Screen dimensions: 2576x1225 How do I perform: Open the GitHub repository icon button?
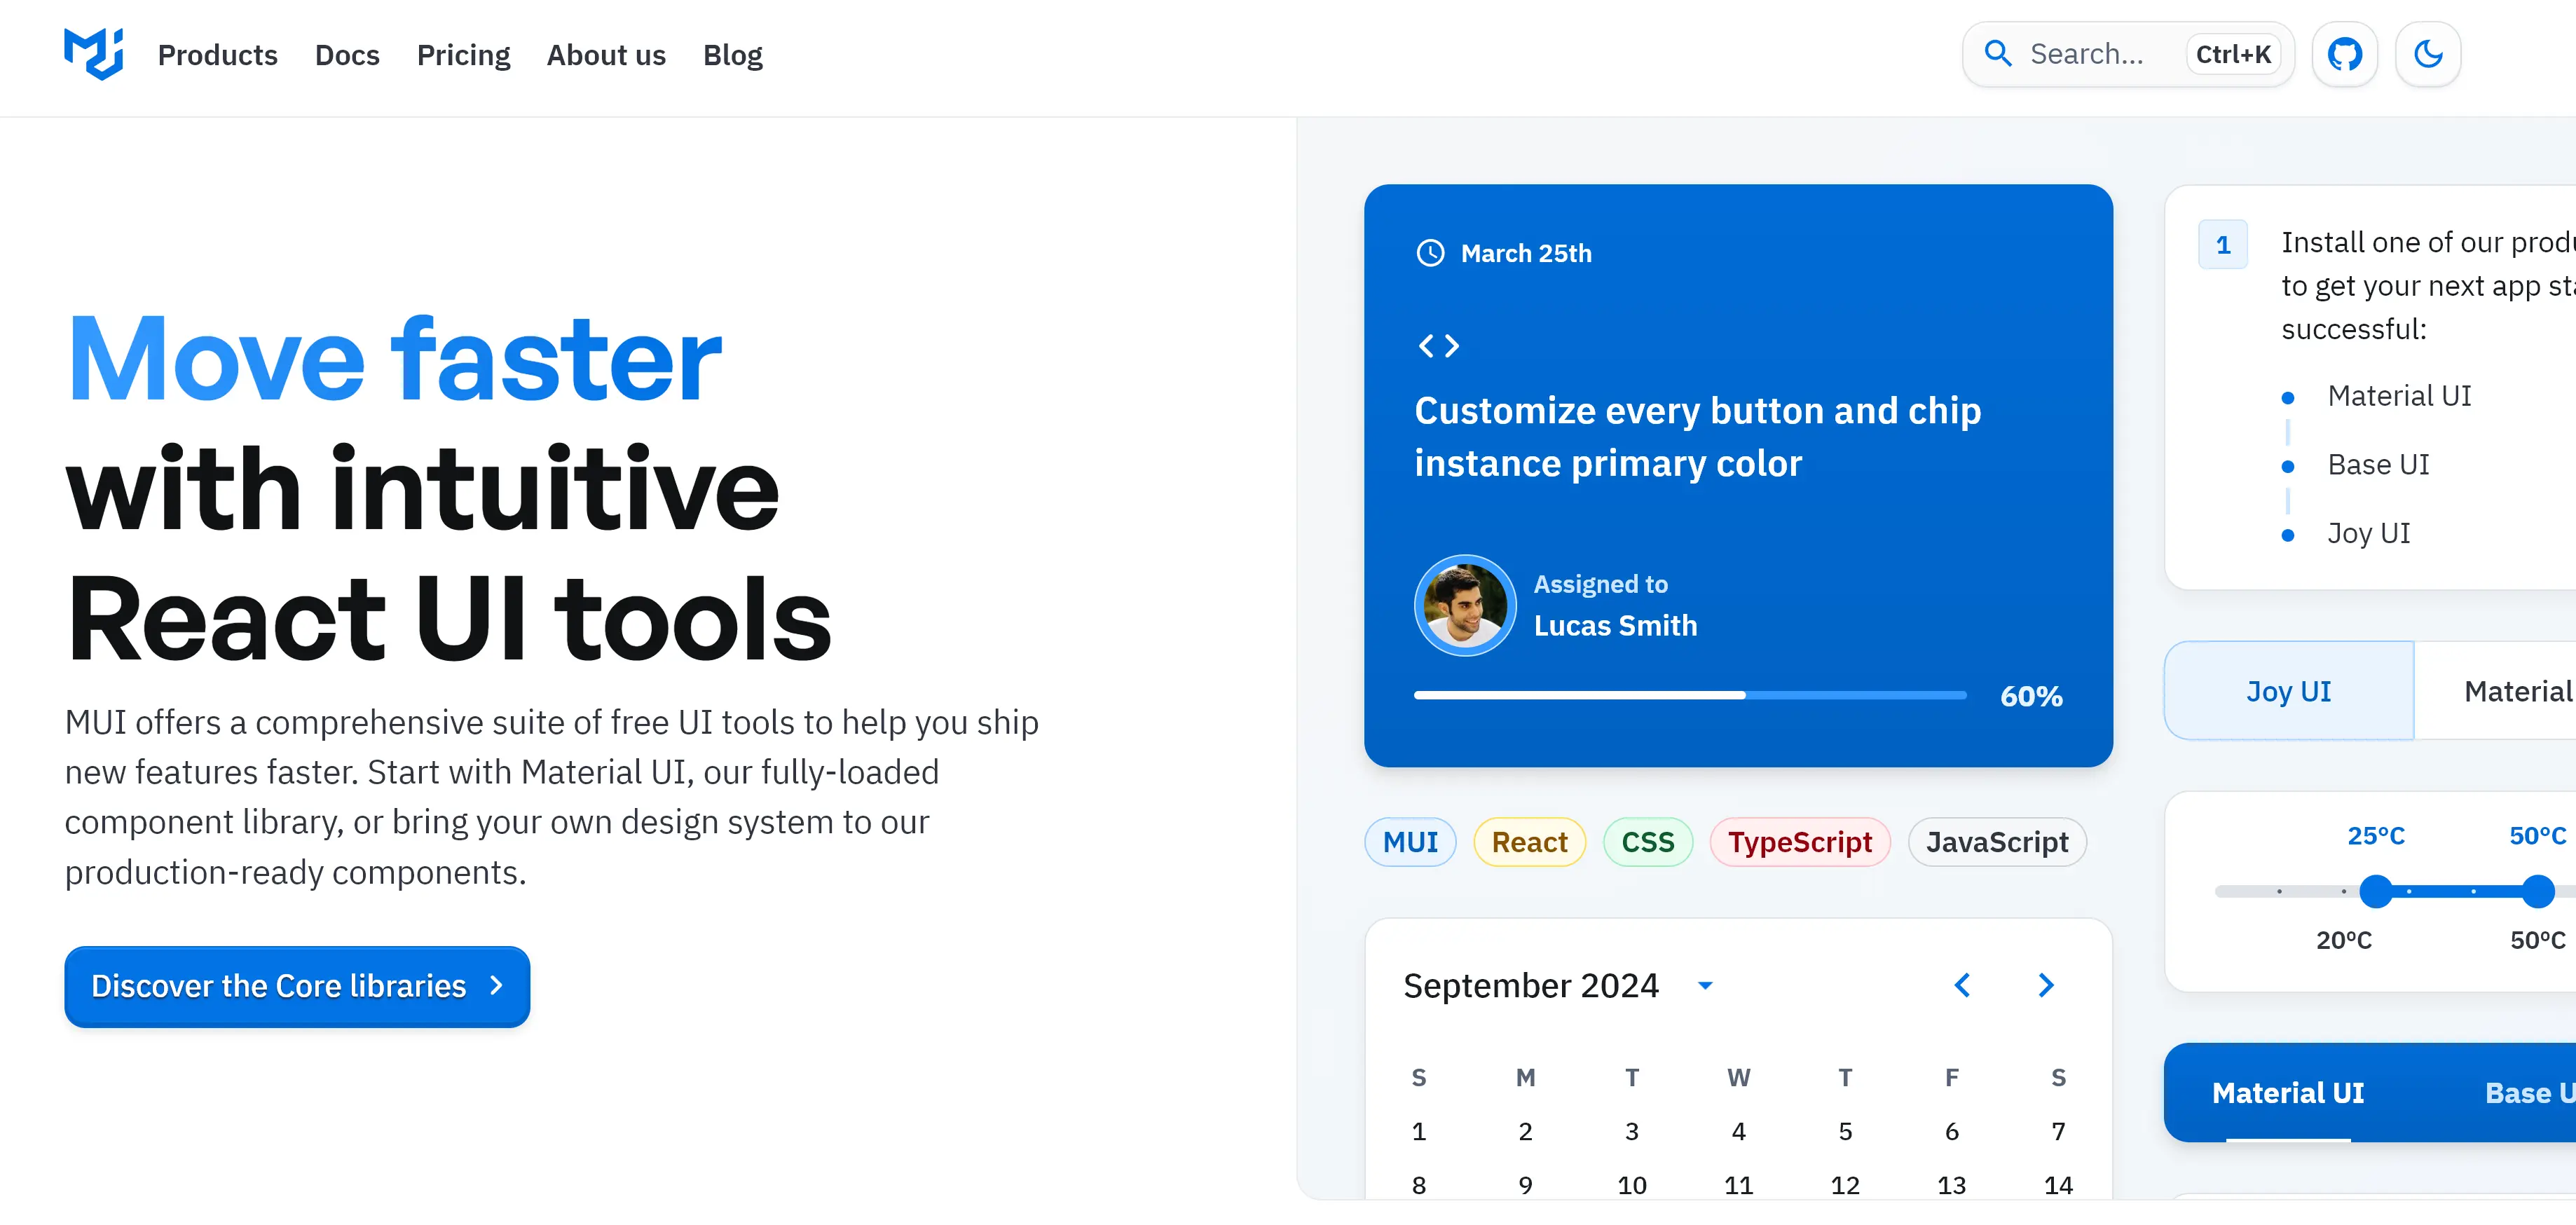coord(2344,54)
